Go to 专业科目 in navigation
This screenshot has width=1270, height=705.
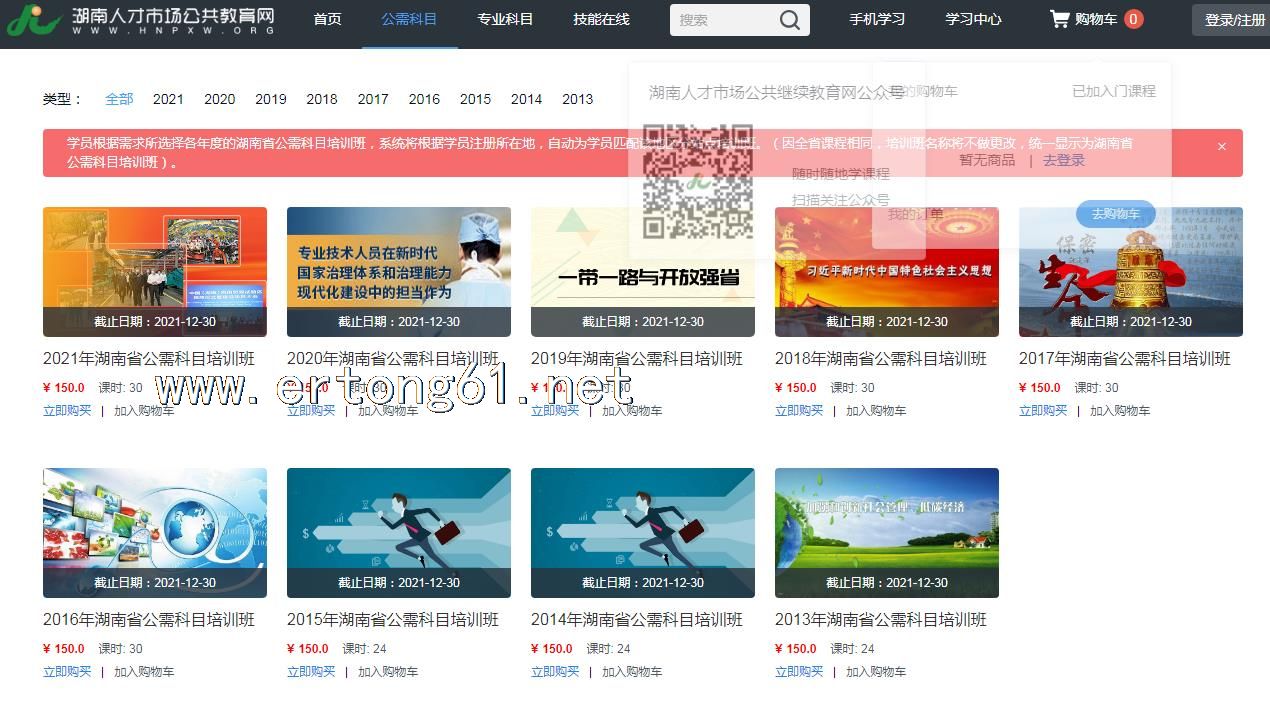pos(504,19)
